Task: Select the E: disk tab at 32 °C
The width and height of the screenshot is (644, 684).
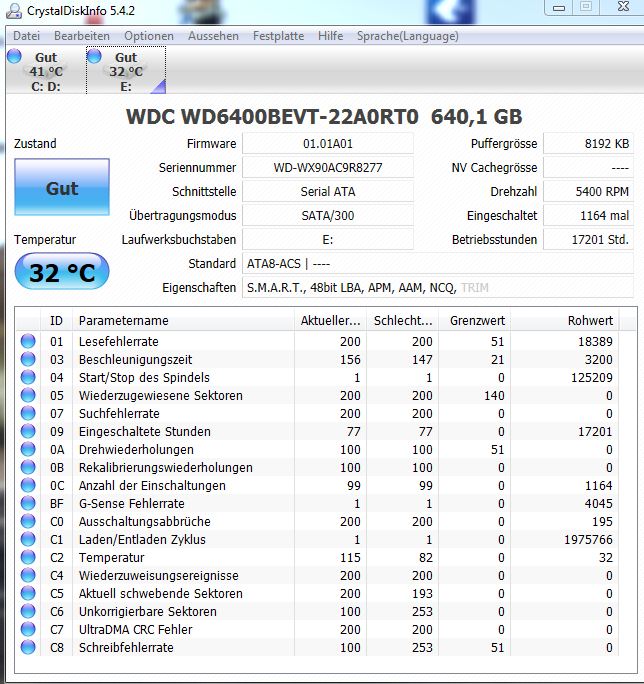Action: 126,71
